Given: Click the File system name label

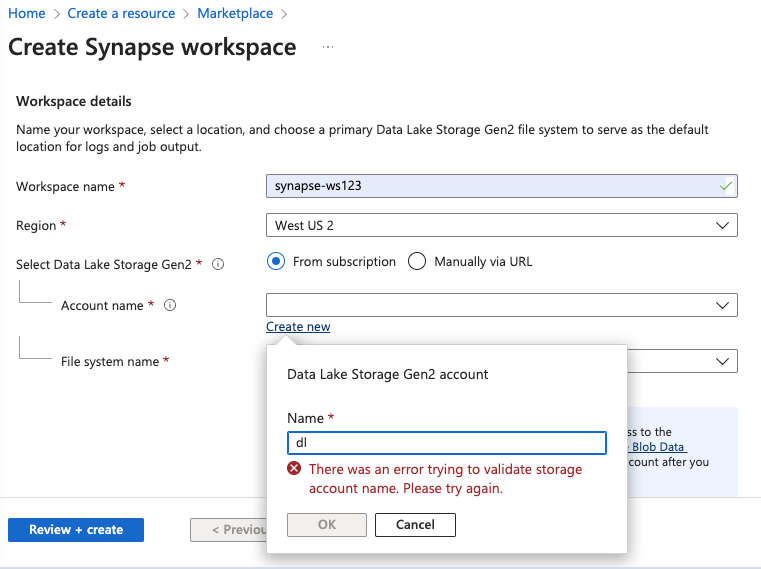Looking at the screenshot, I should (110, 361).
